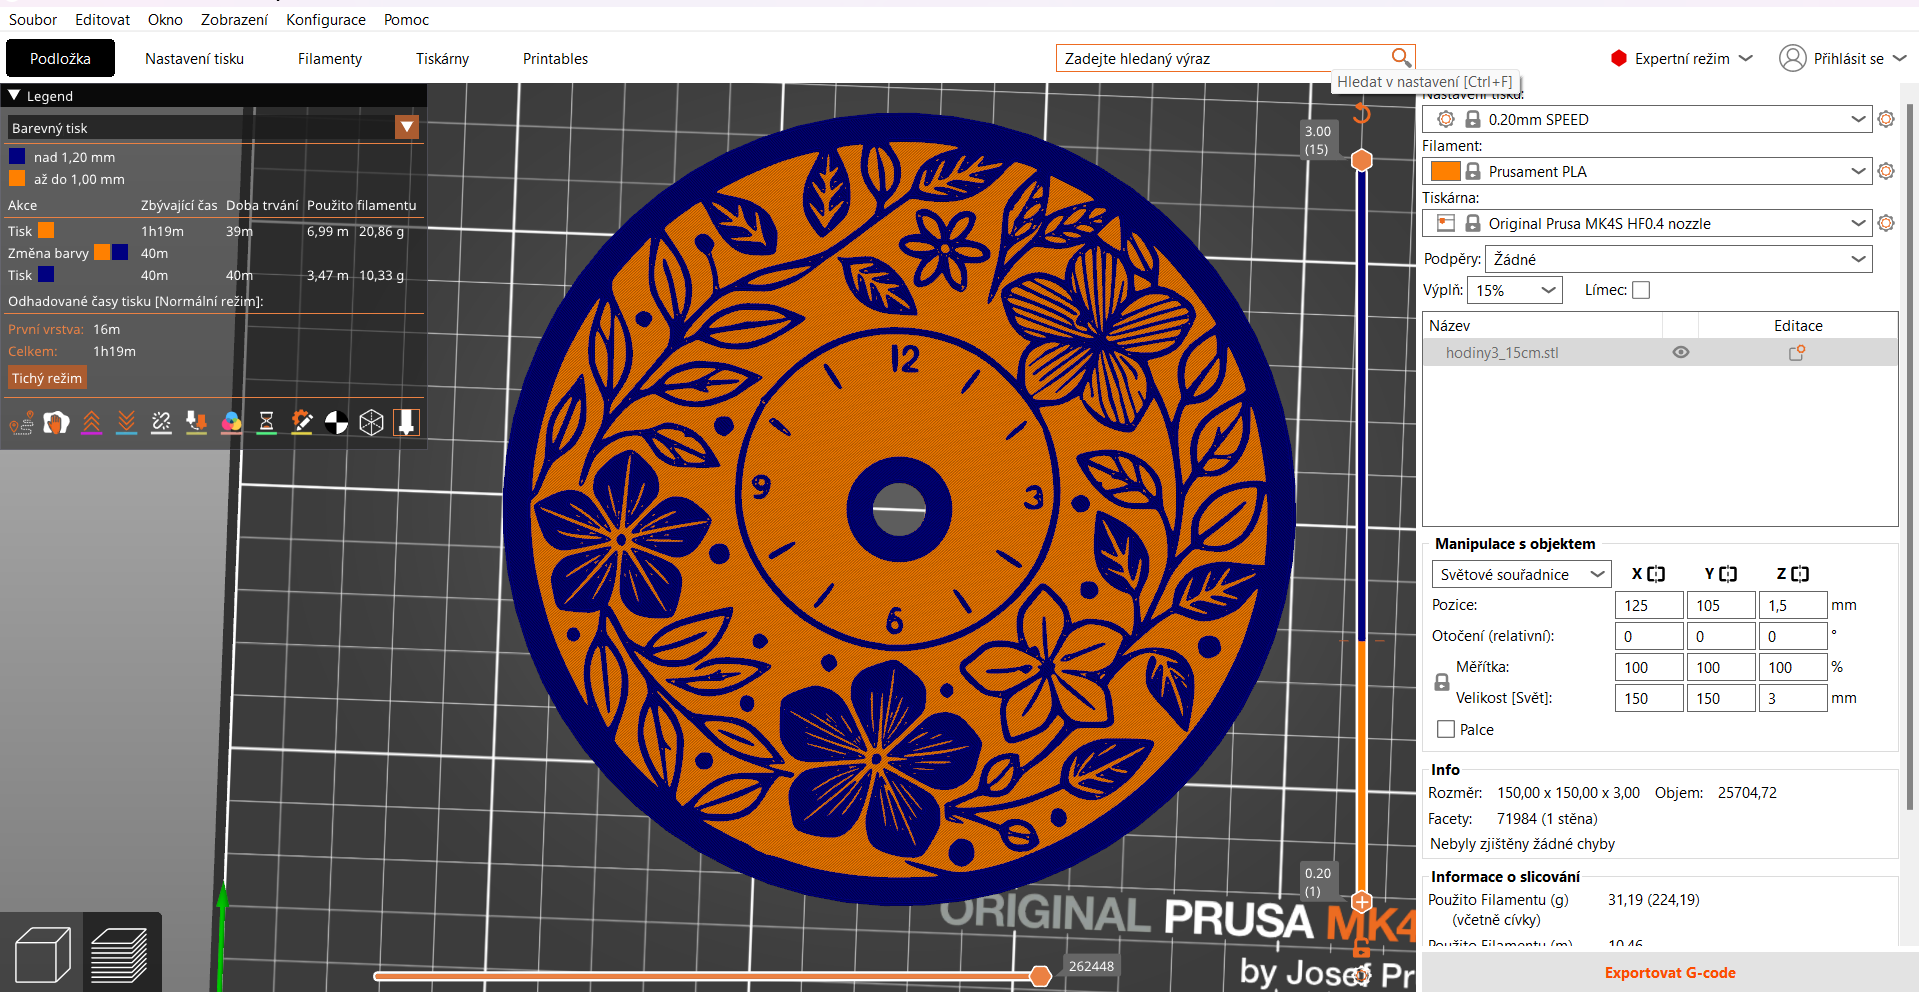Collapse the Legend panel triangle
1919x992 pixels.
(x=14, y=96)
